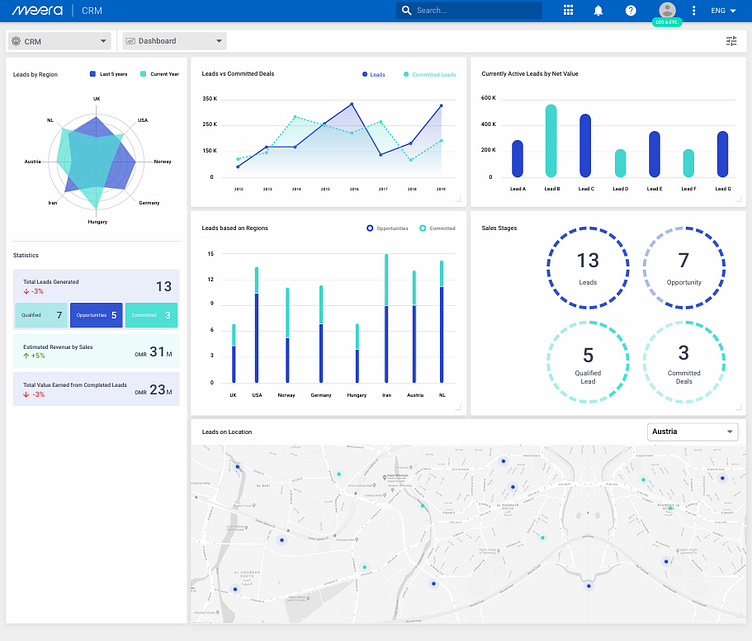This screenshot has width=752, height=641.
Task: Open the Austria location dropdown
Action: (x=693, y=432)
